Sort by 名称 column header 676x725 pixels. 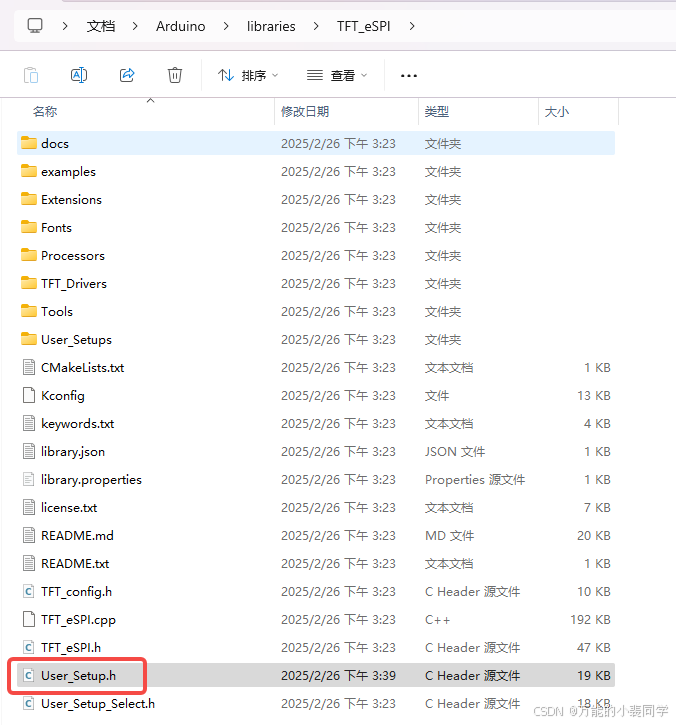(45, 111)
